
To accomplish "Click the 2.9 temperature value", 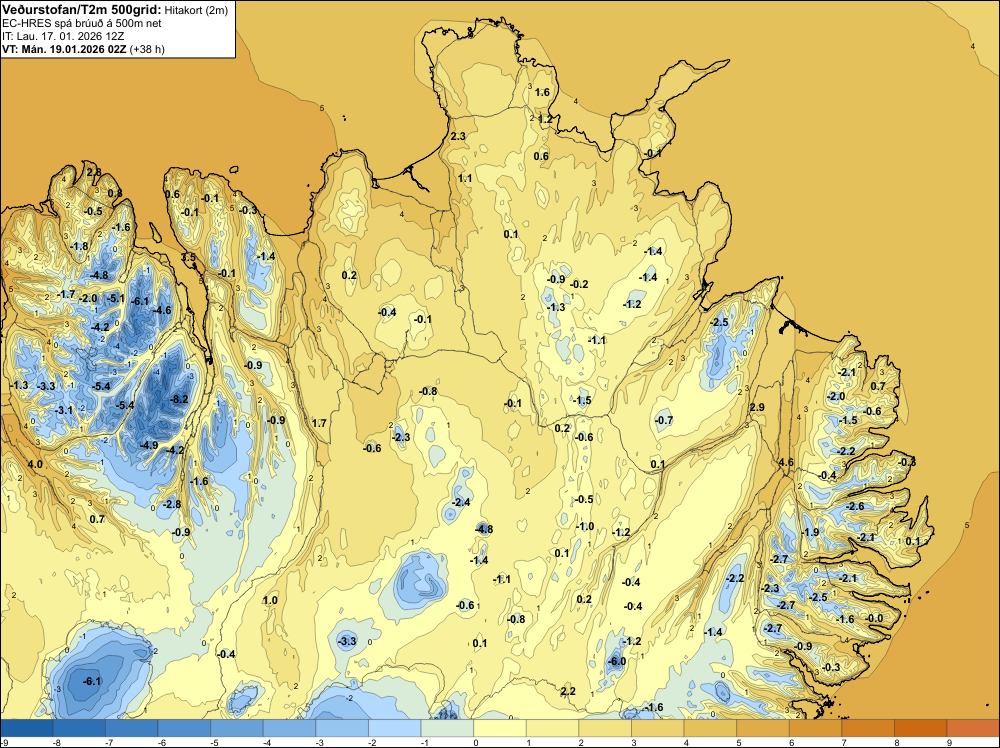I will (x=757, y=407).
